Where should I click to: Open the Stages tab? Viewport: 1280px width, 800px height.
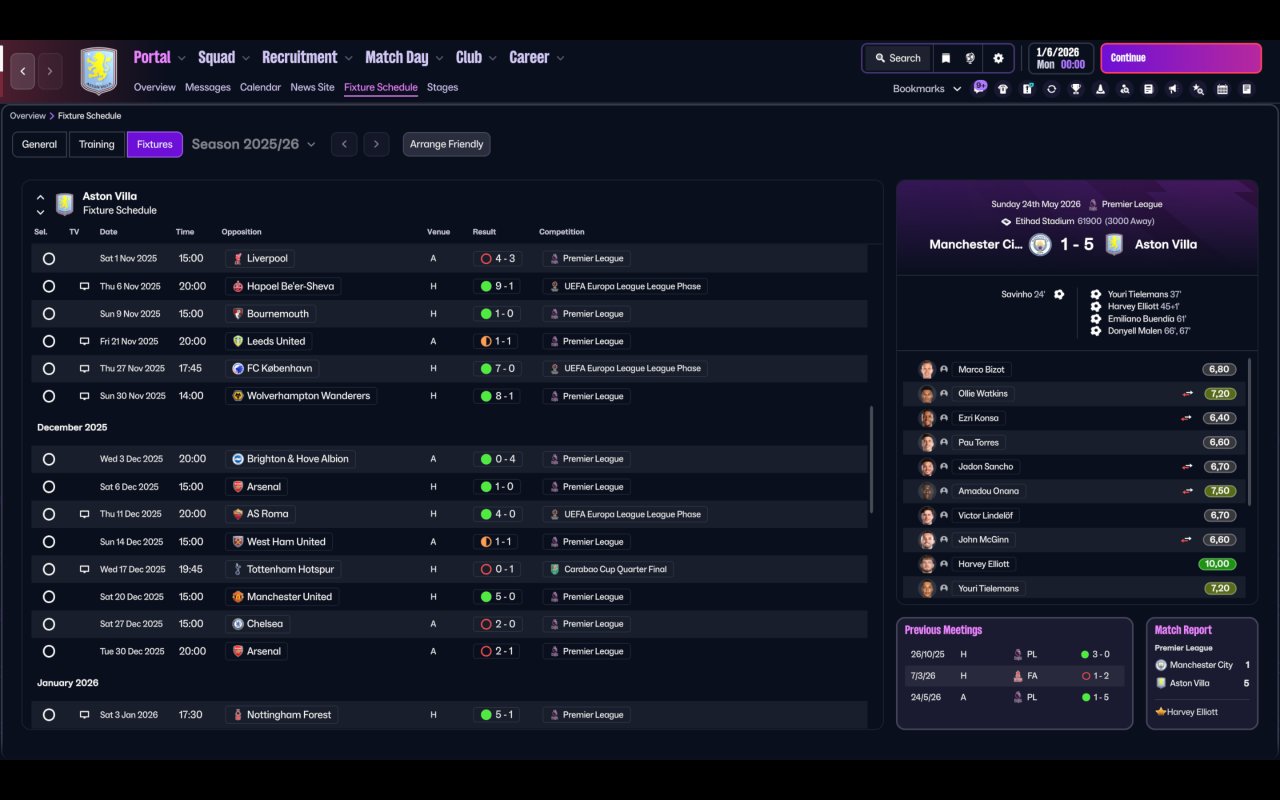(442, 87)
